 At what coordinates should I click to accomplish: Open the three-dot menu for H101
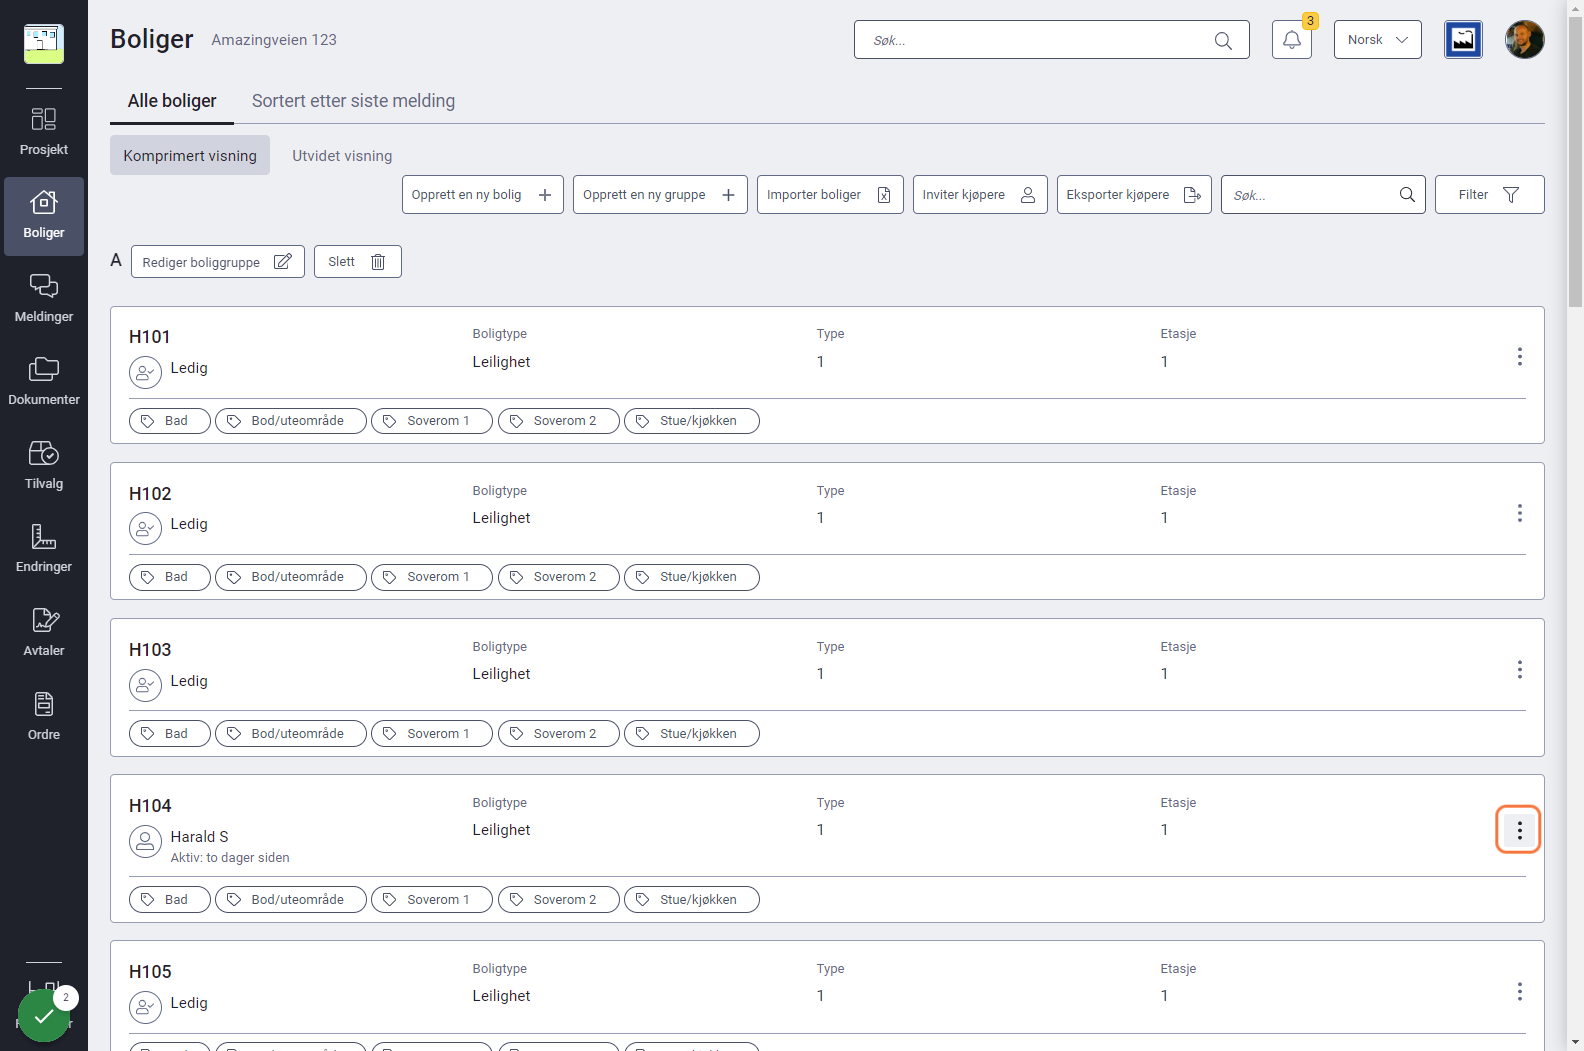pyautogui.click(x=1519, y=357)
